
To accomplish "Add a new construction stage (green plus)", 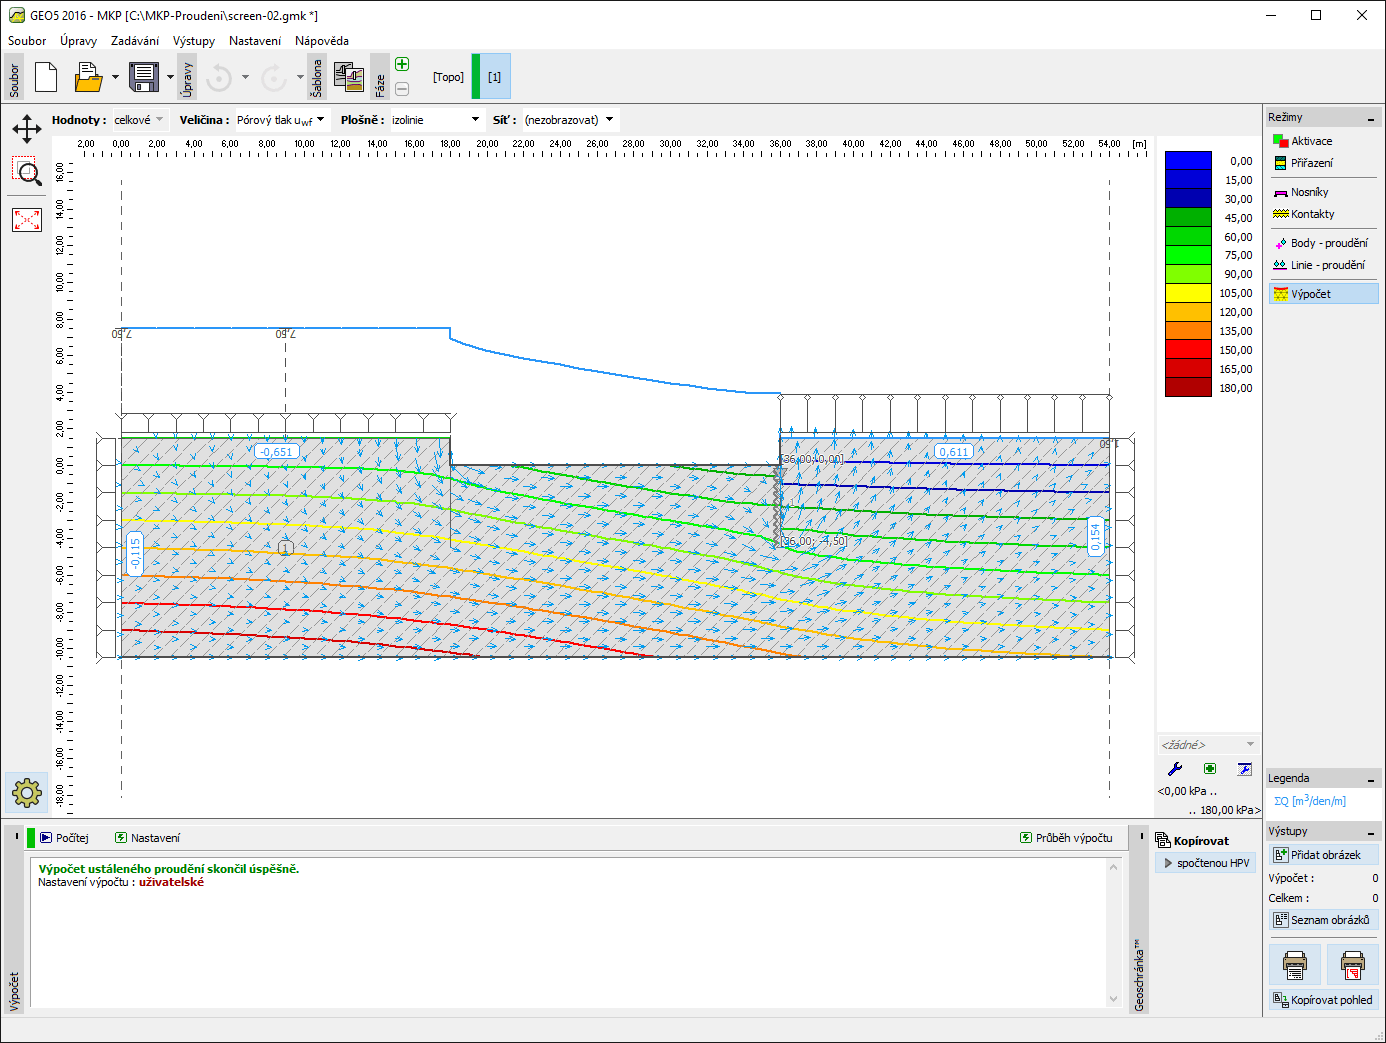I will pyautogui.click(x=402, y=64).
